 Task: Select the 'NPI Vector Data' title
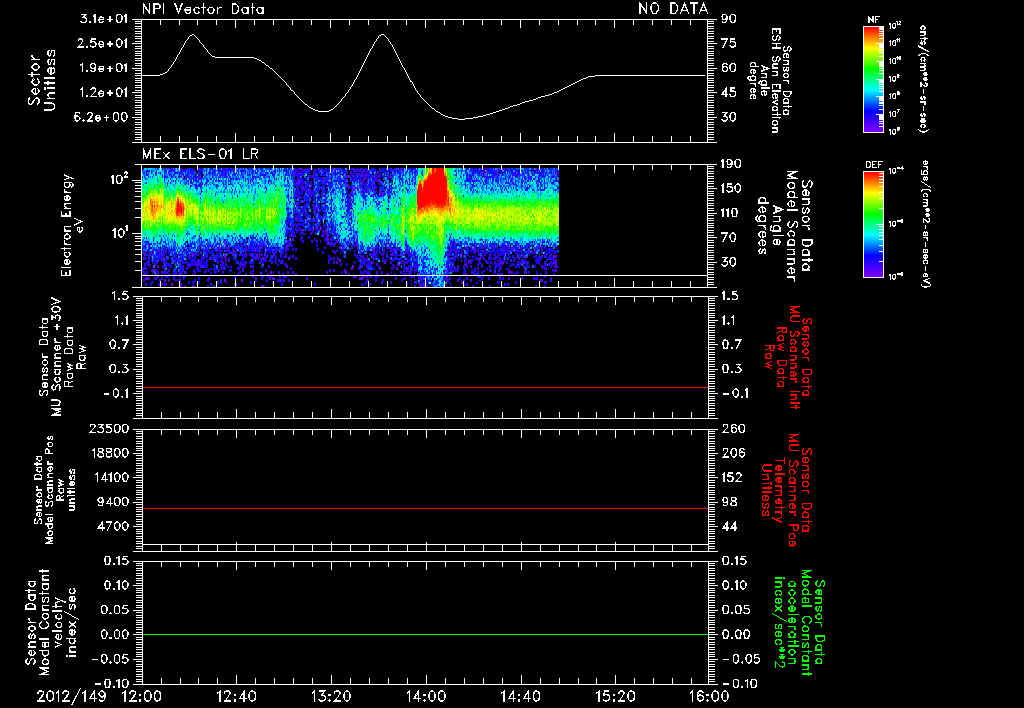pos(204,9)
